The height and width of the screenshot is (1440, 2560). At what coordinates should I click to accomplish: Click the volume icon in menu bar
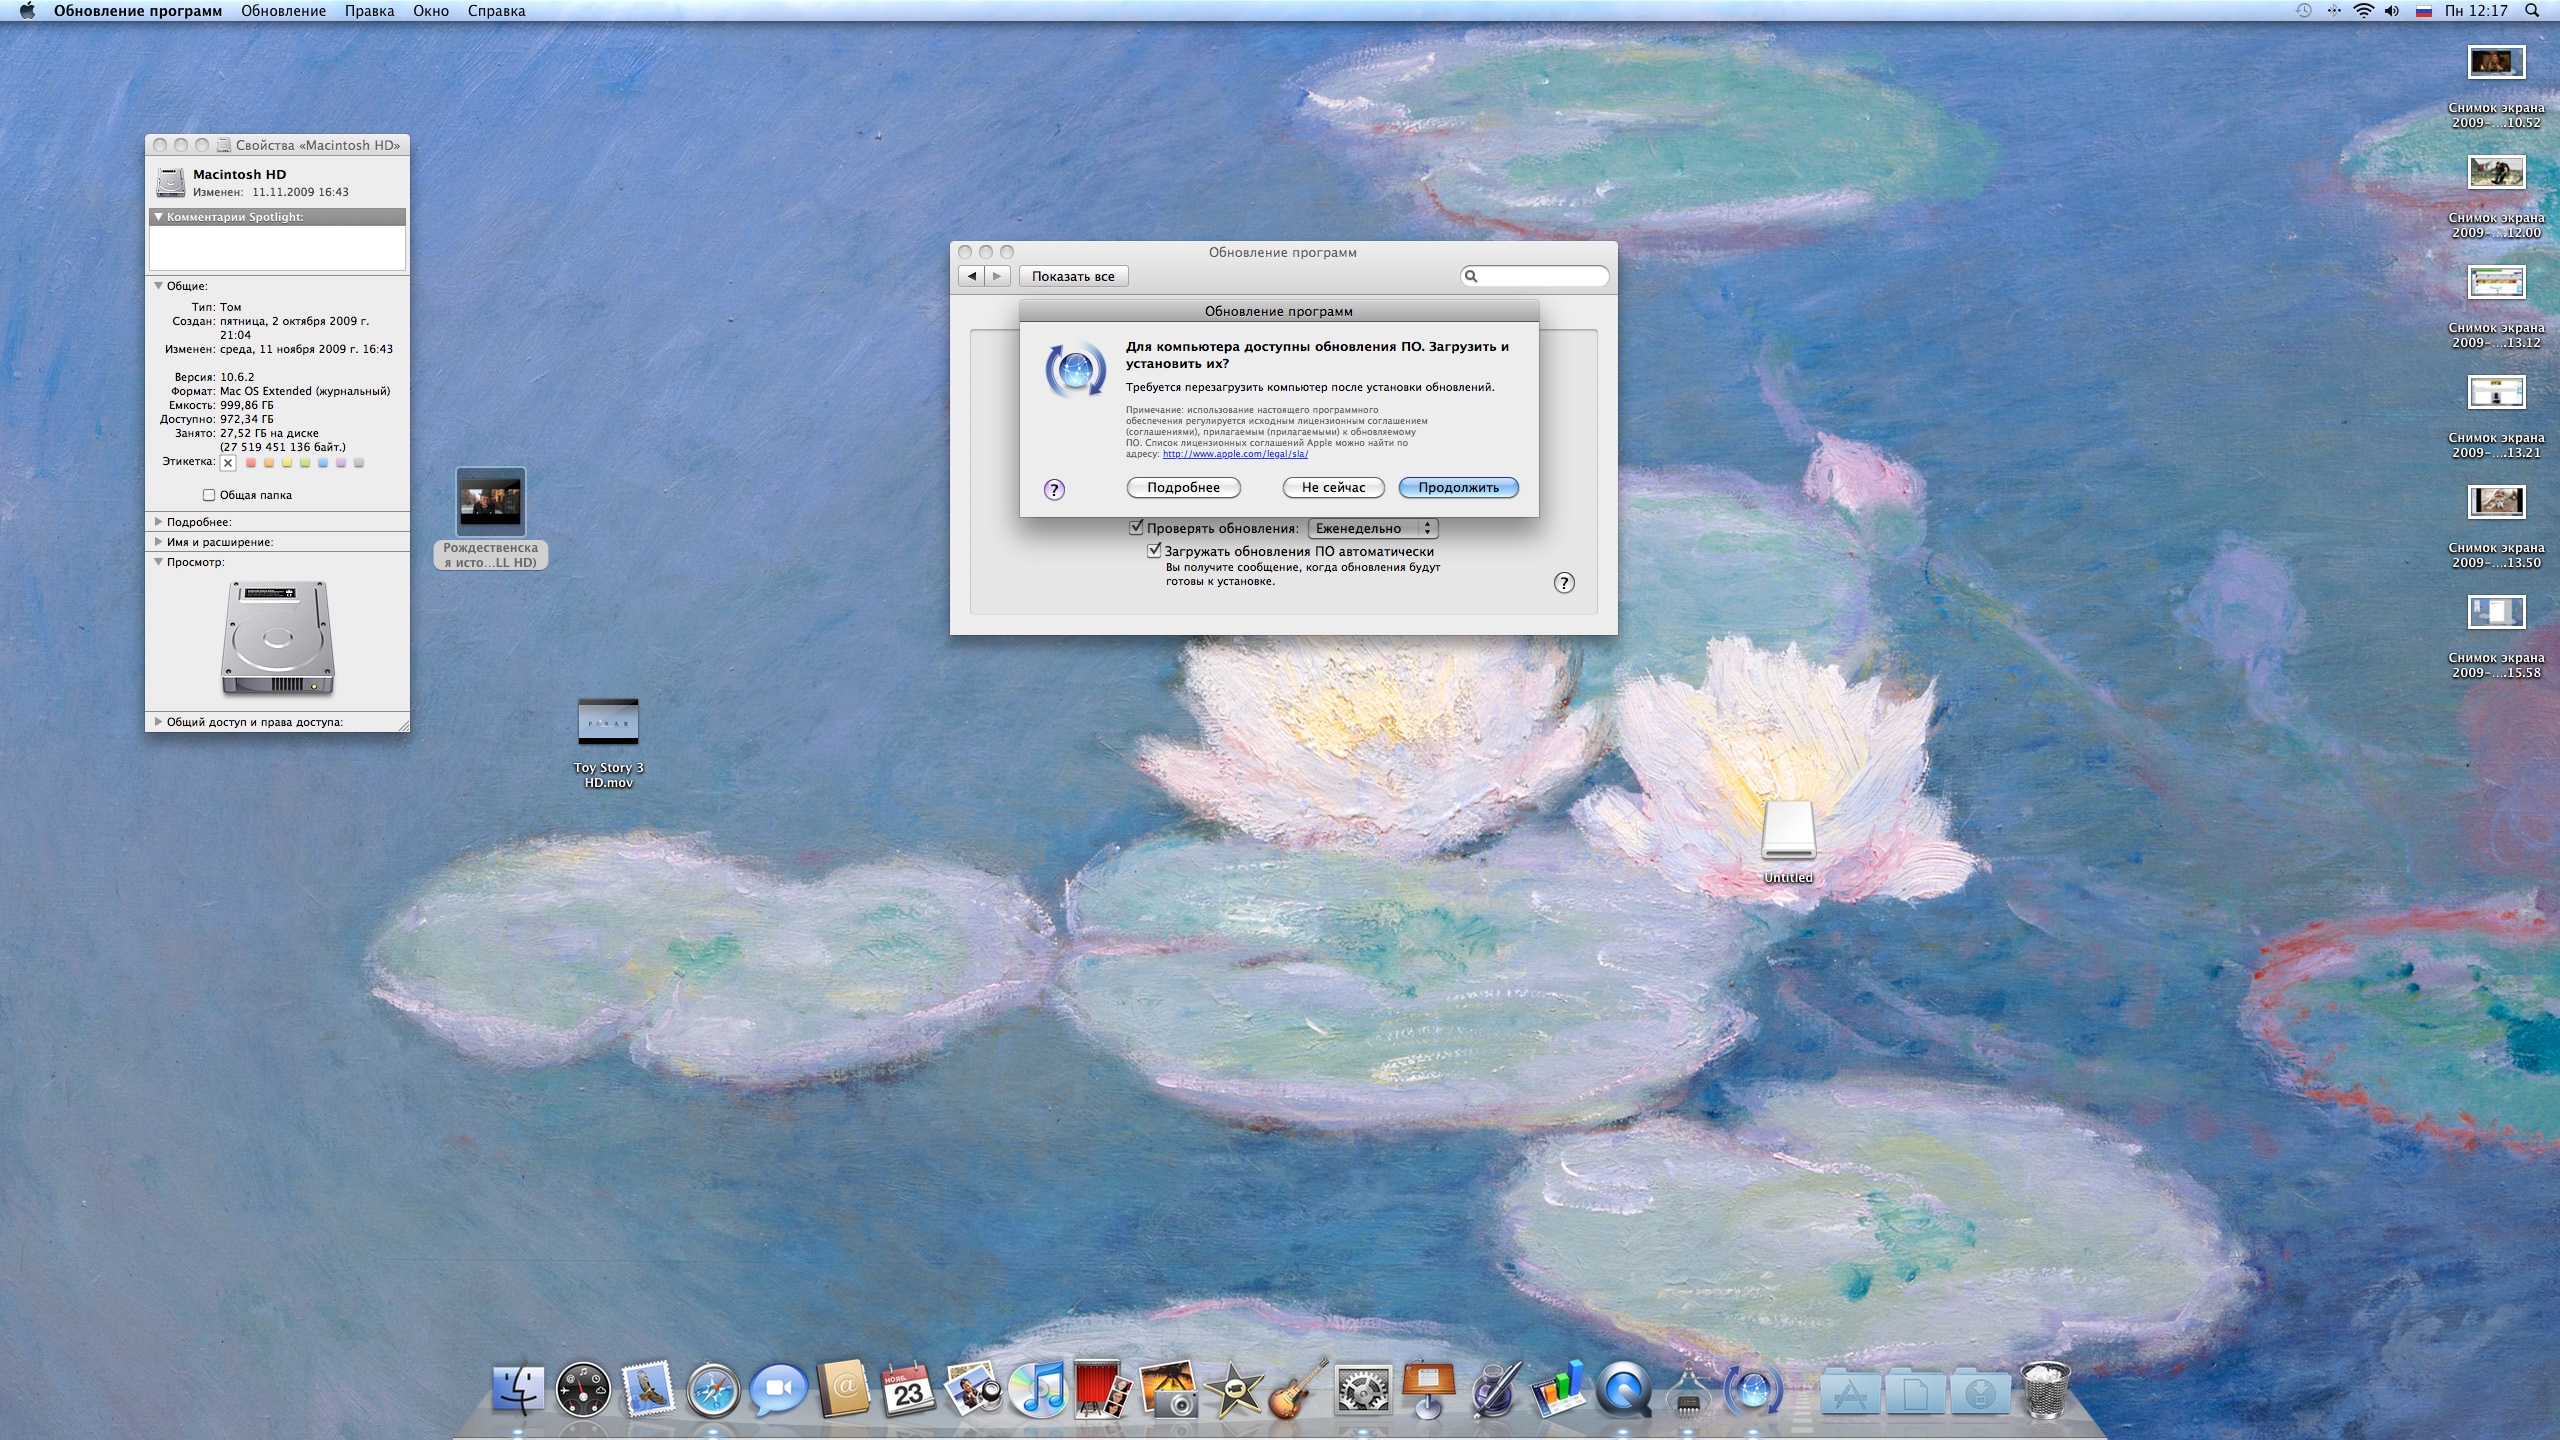(x=2392, y=11)
